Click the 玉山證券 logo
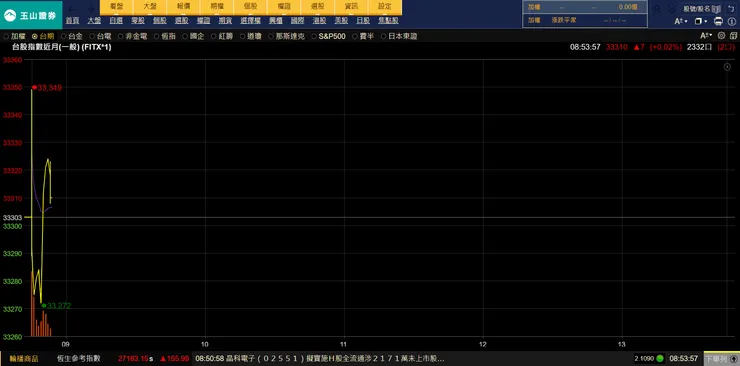Screen dimensions: 740x366 click(31, 15)
